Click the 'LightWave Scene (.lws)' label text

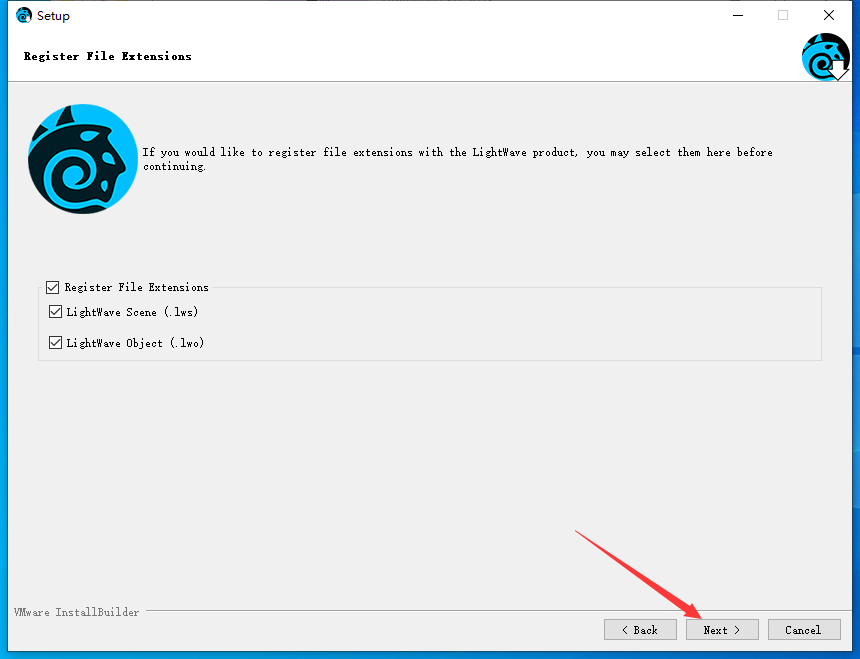tap(132, 312)
